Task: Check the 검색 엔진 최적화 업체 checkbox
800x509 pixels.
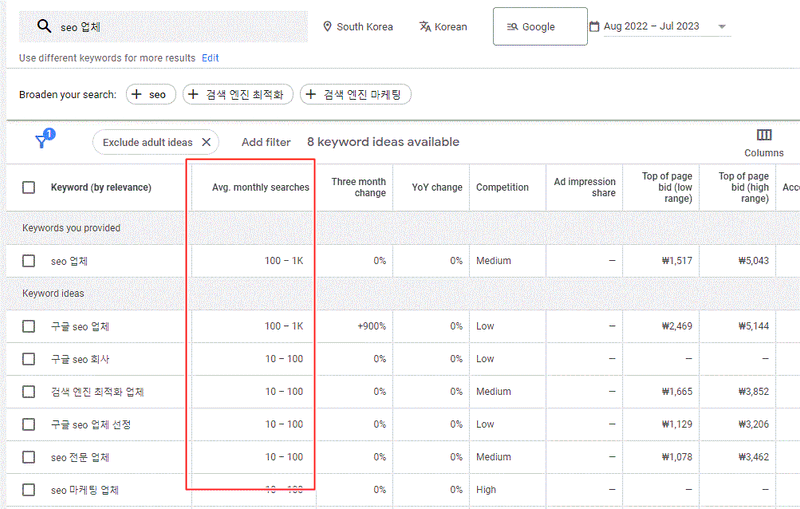Action: (29, 392)
